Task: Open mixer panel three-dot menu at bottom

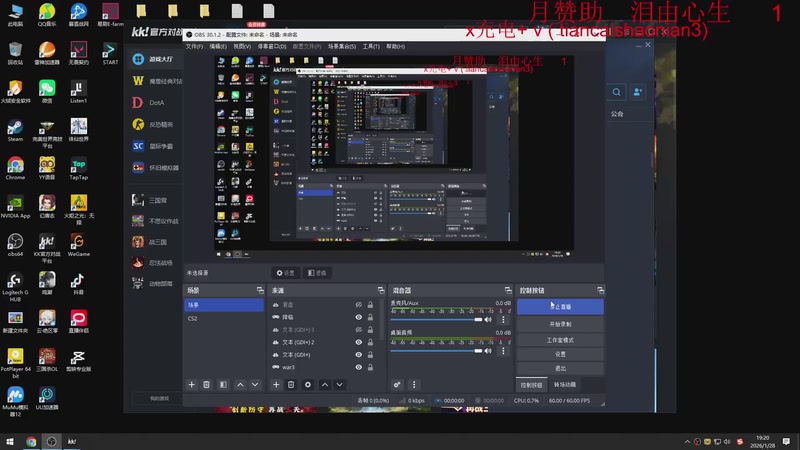Action: [x=414, y=385]
